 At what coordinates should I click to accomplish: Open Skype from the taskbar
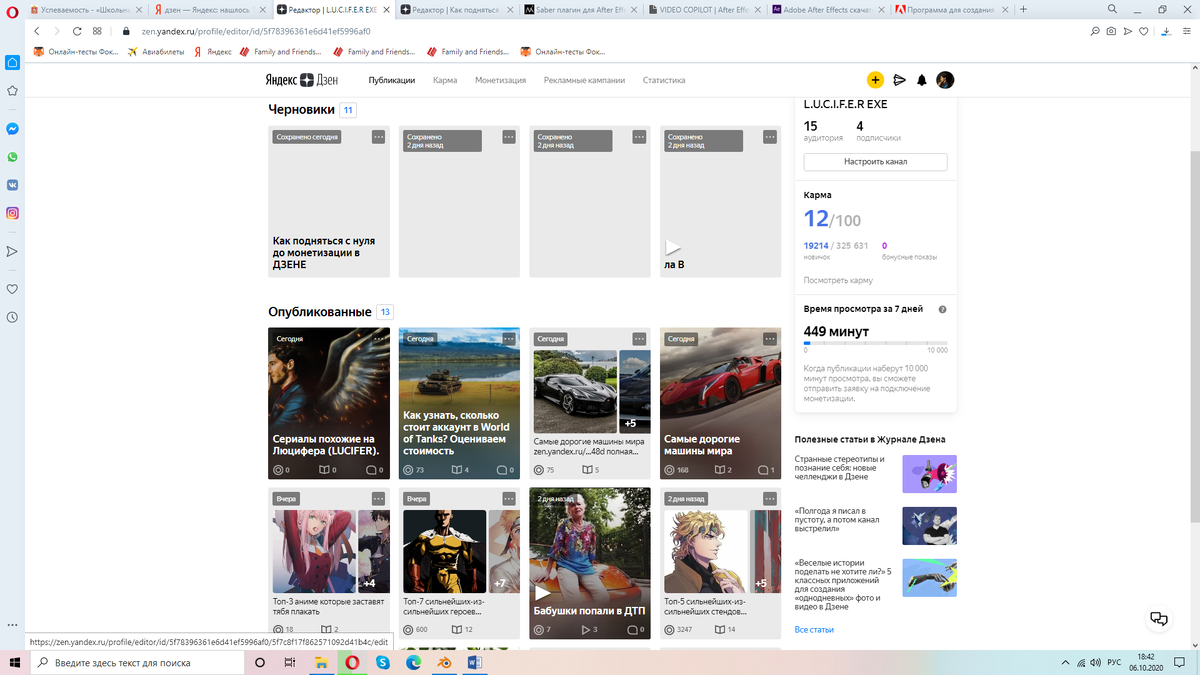tap(383, 662)
